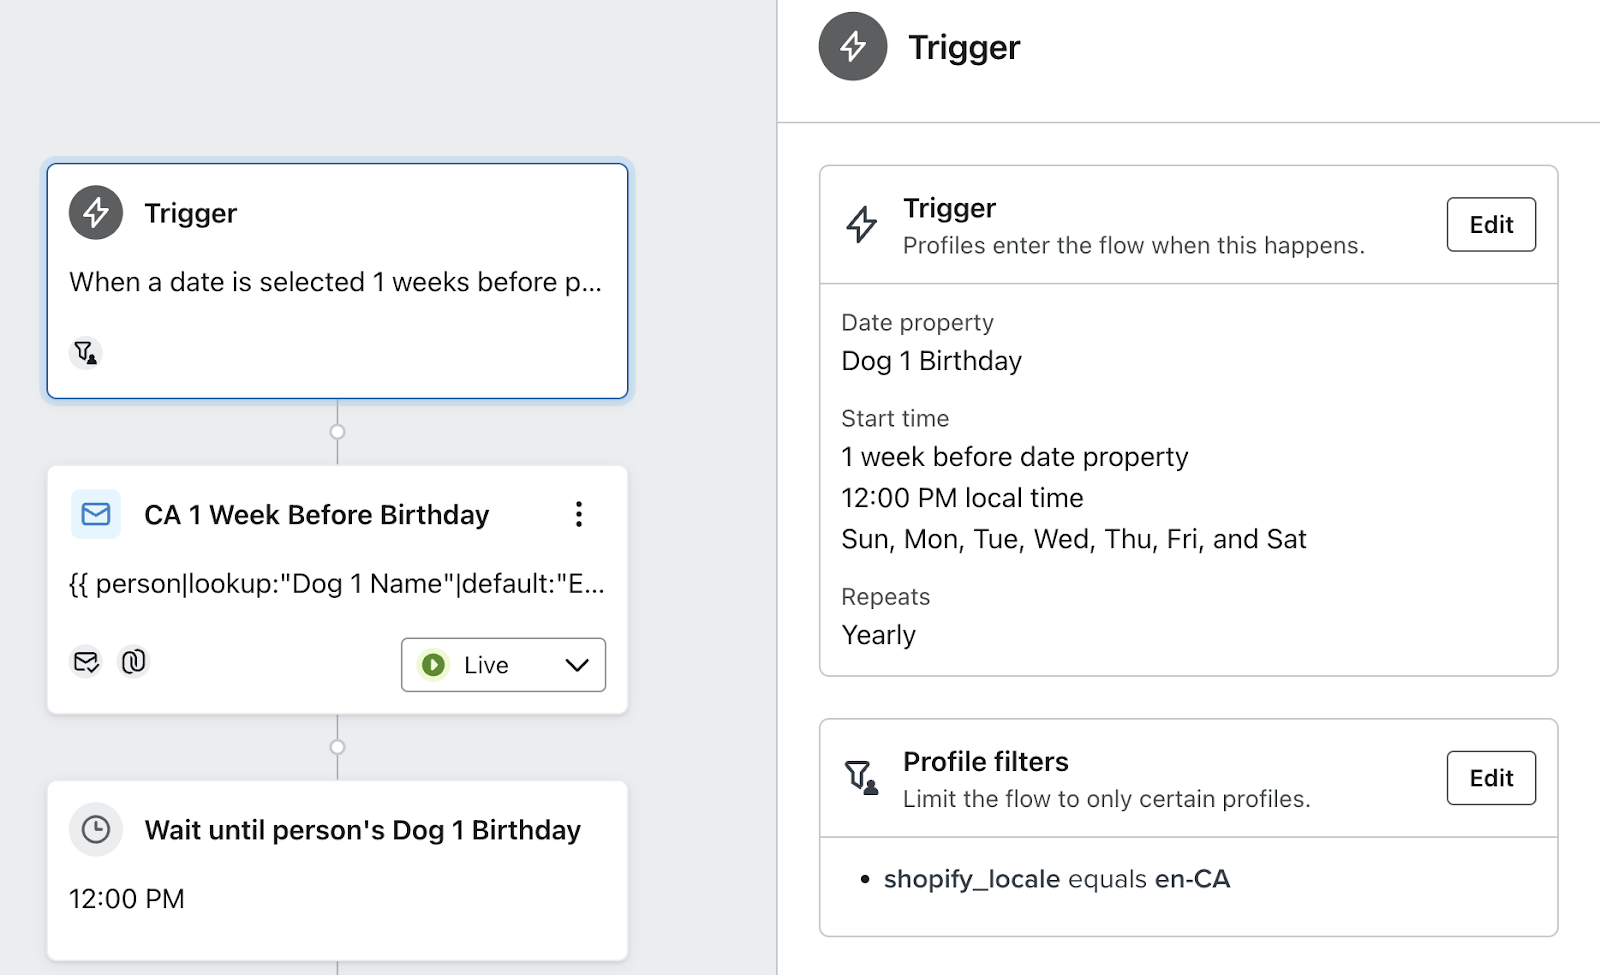The height and width of the screenshot is (975, 1600).
Task: Click the UTM tracking link icon
Action: click(133, 662)
